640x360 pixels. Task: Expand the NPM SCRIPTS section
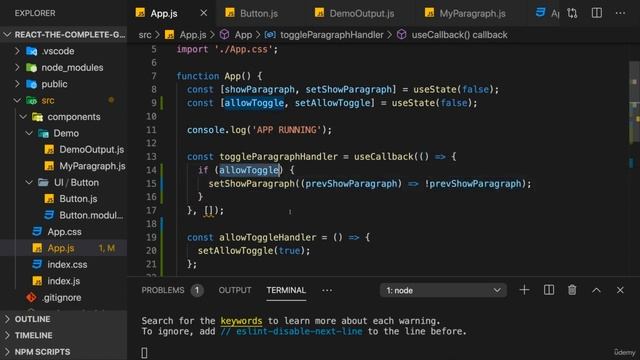64,352
